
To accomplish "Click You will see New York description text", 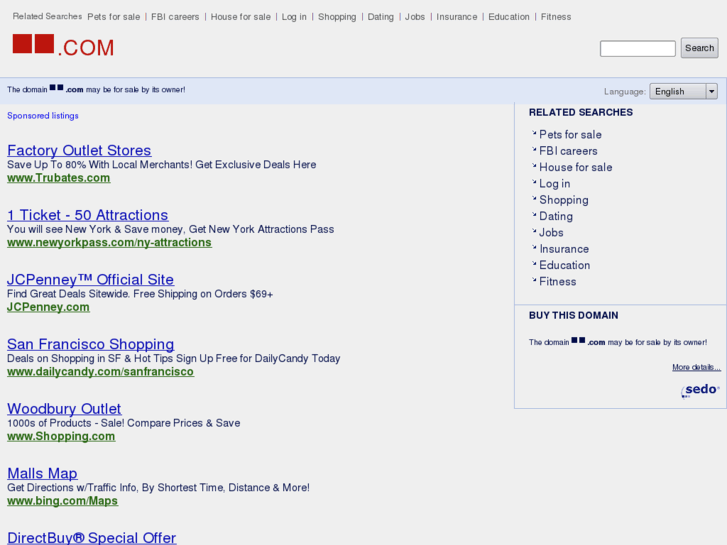I will 170,229.
